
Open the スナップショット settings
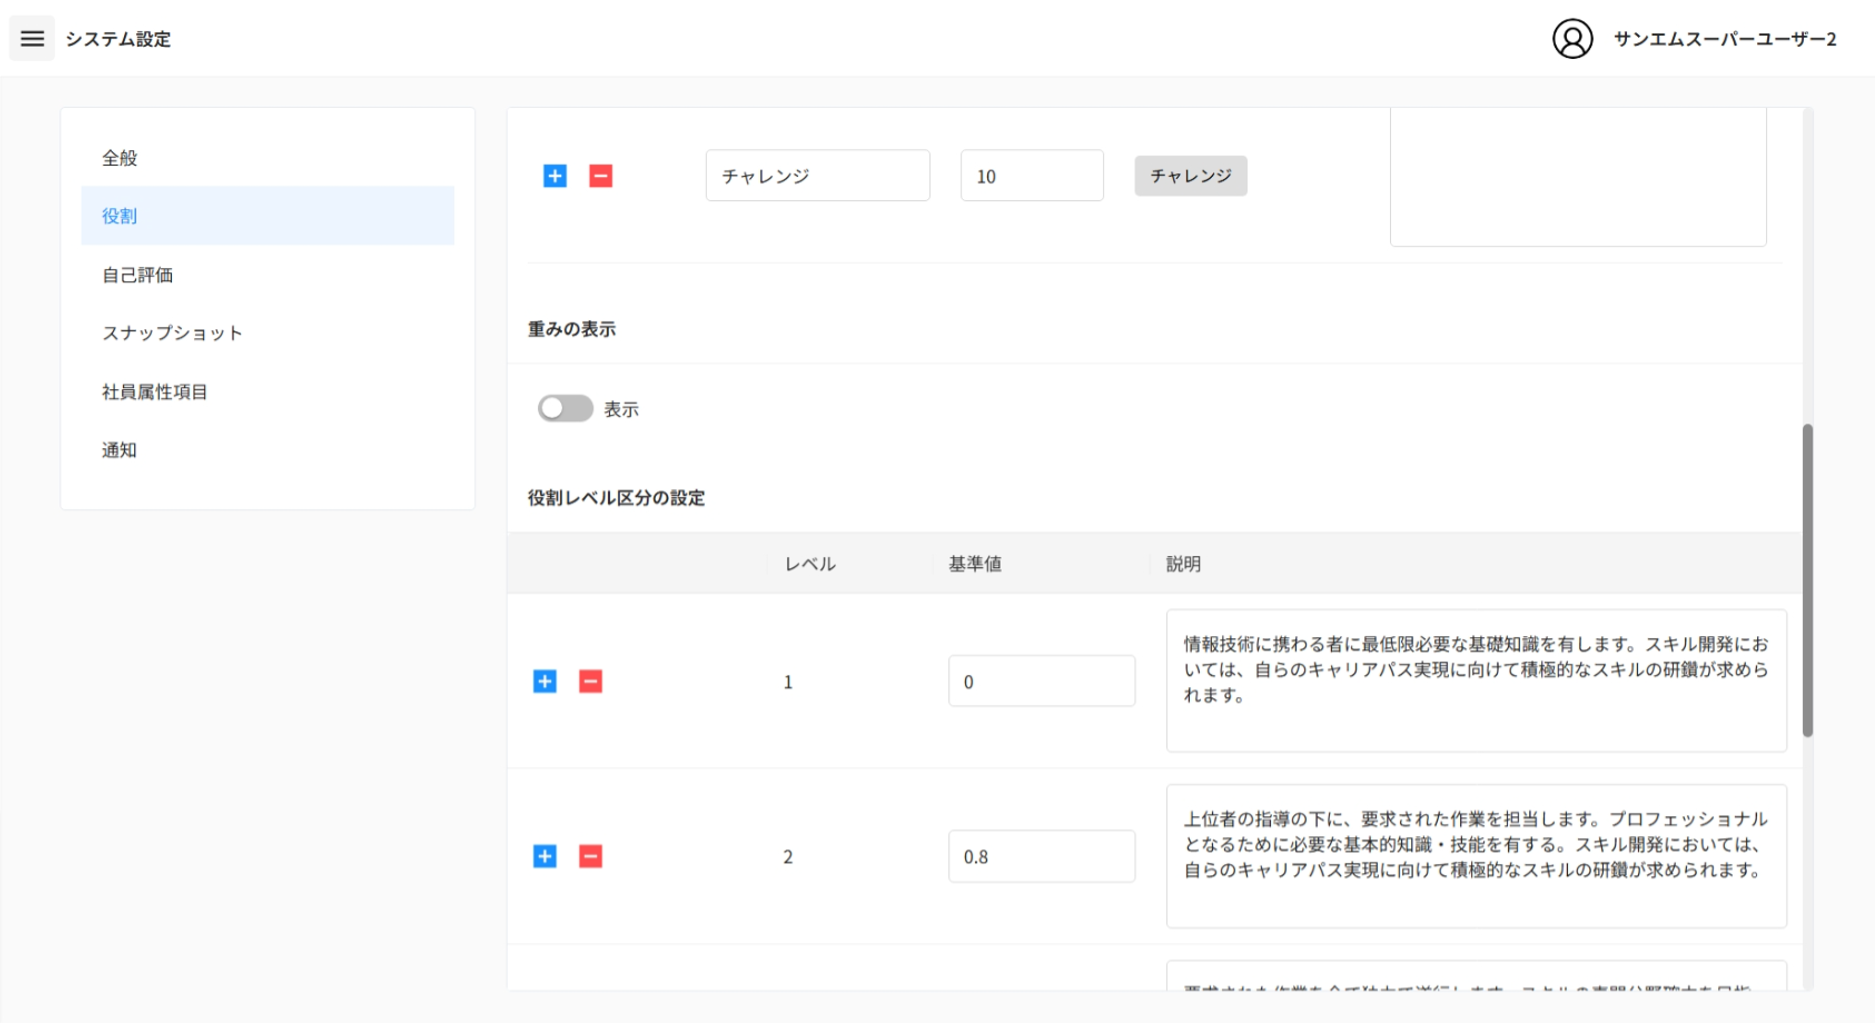pos(267,333)
